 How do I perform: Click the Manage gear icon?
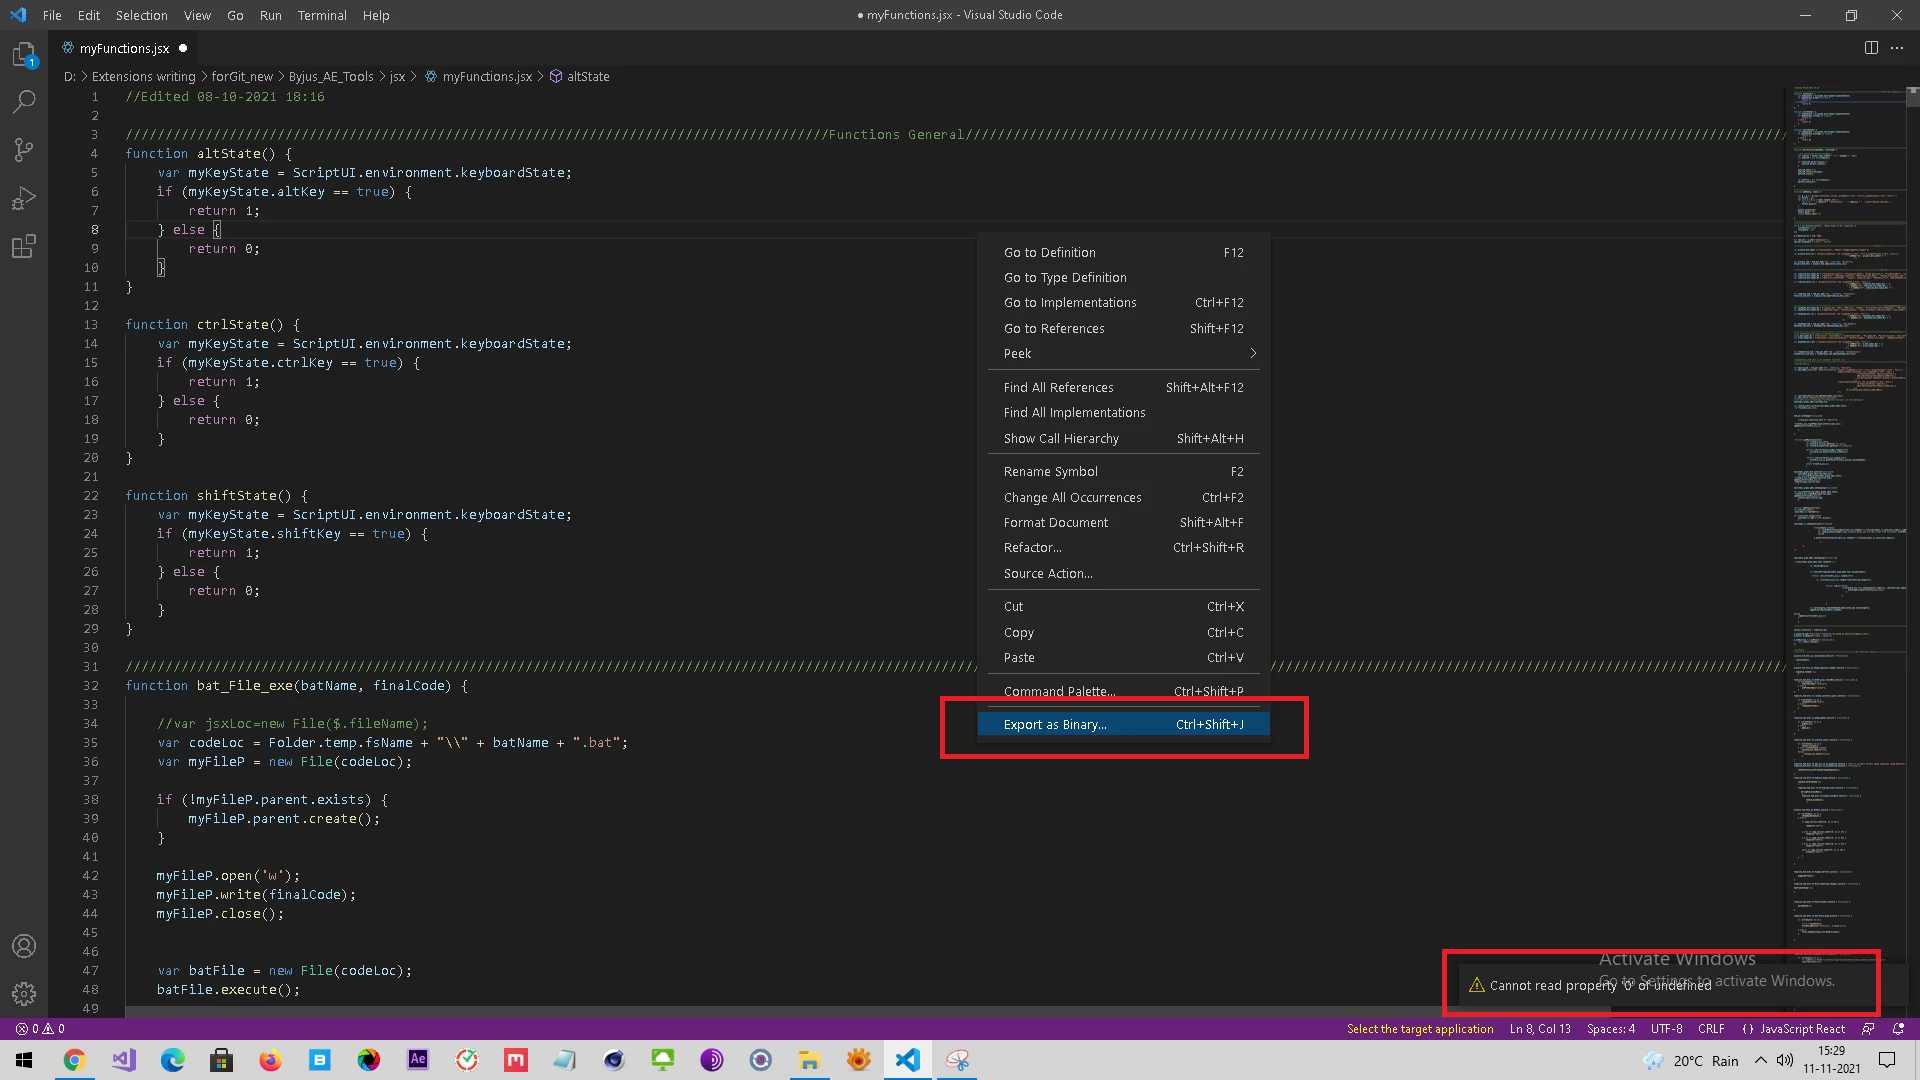click(x=24, y=993)
